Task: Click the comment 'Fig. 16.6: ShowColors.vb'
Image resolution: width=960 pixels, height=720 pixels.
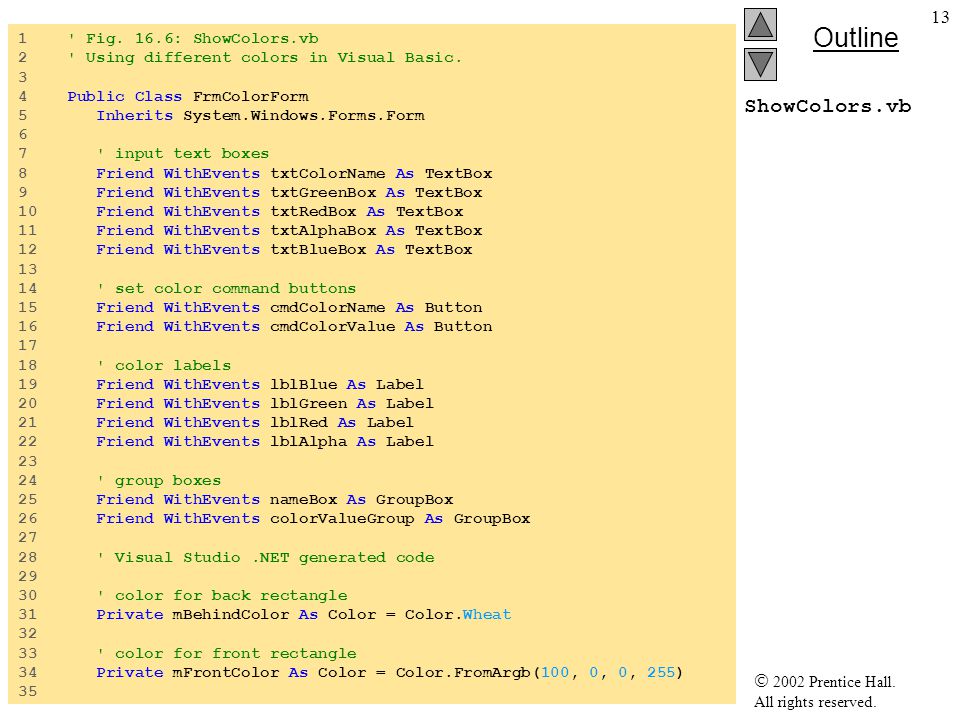Action: click(193, 39)
